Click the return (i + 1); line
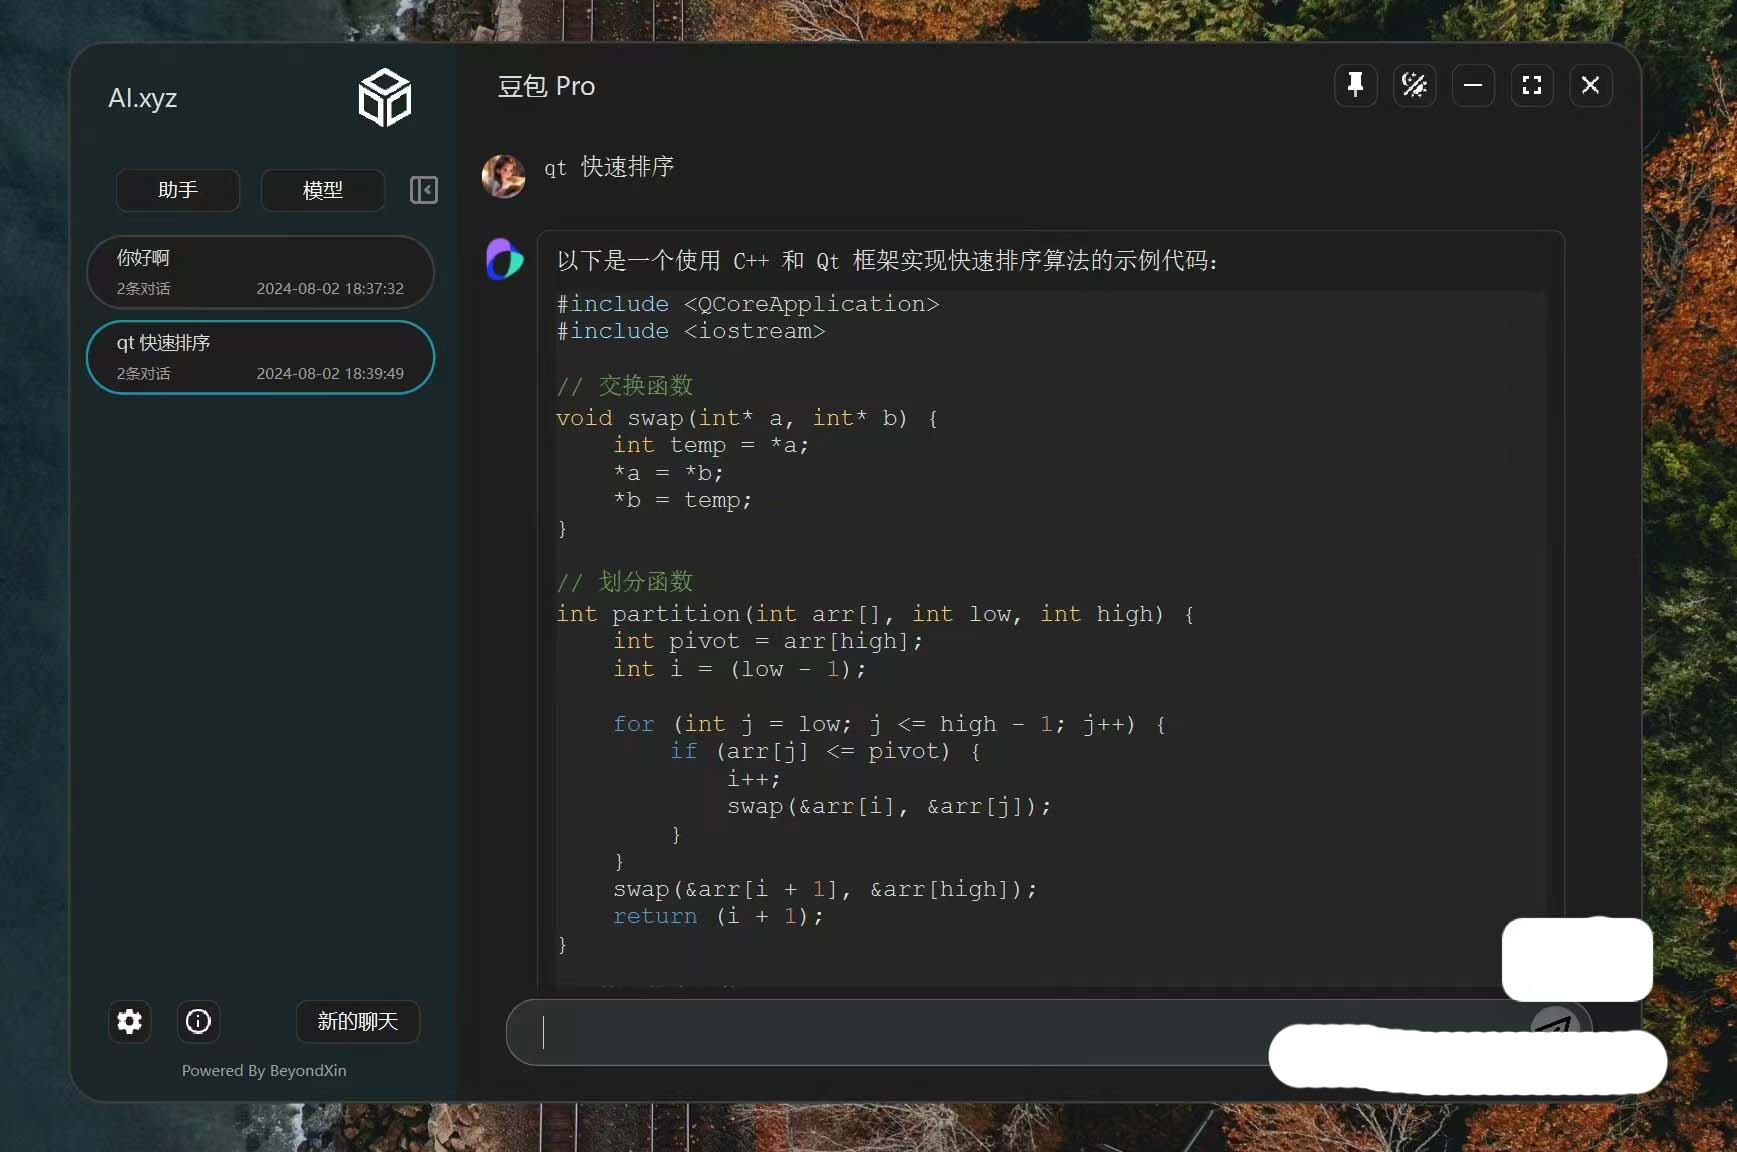 coord(719,916)
